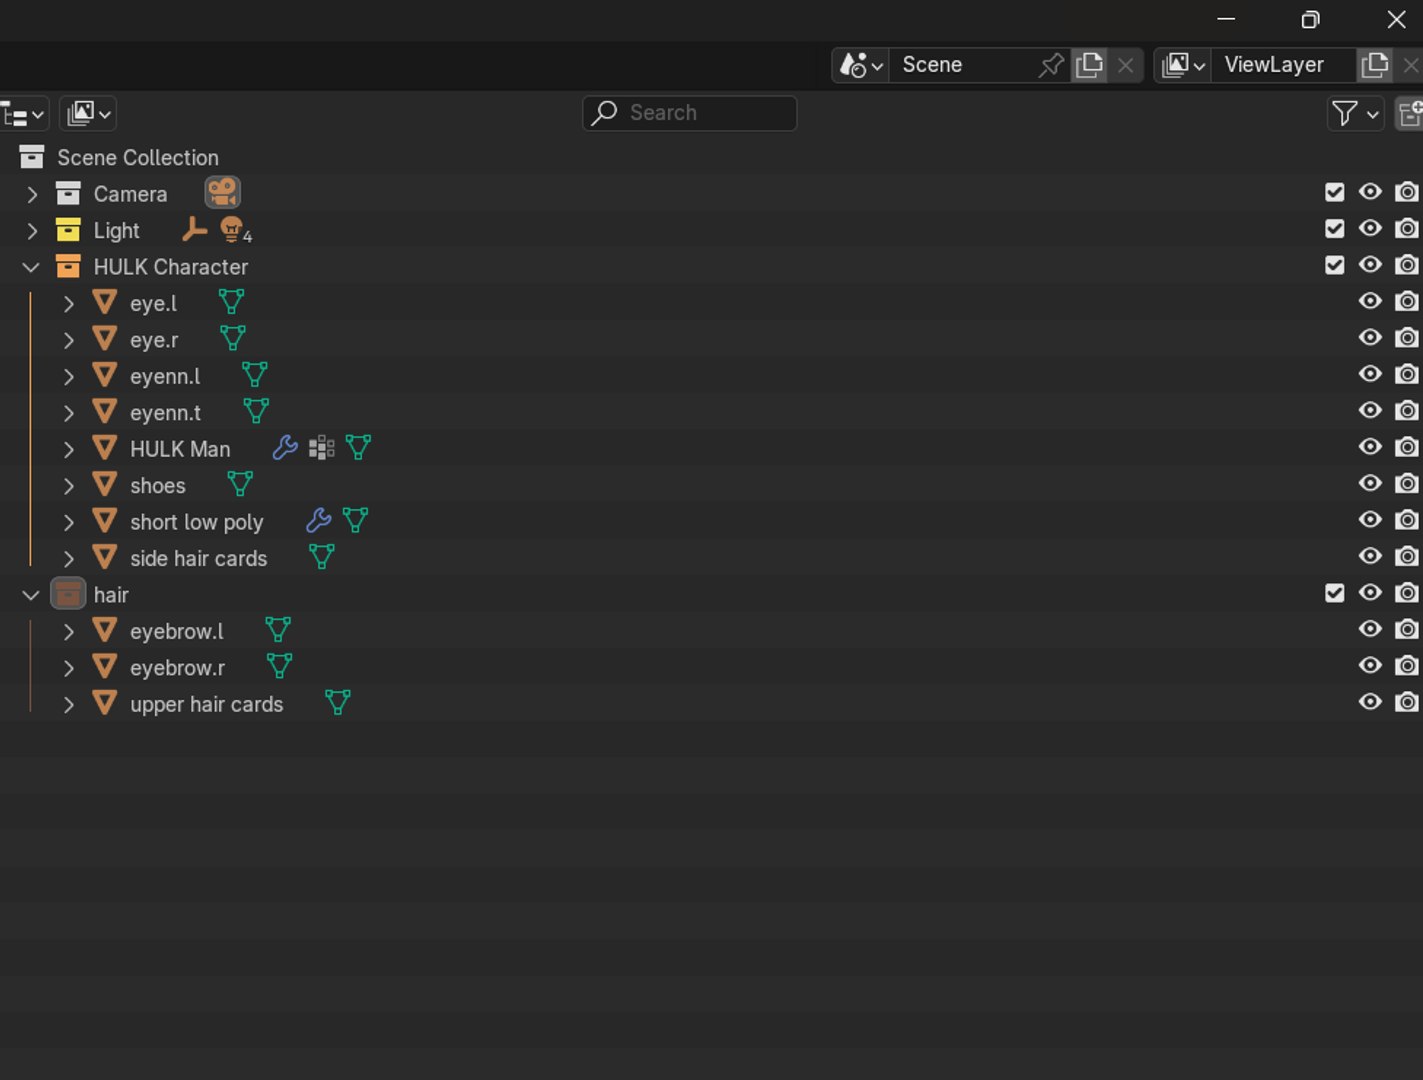Open the outliner display mode dropdown
This screenshot has width=1423, height=1080.
pos(88,113)
